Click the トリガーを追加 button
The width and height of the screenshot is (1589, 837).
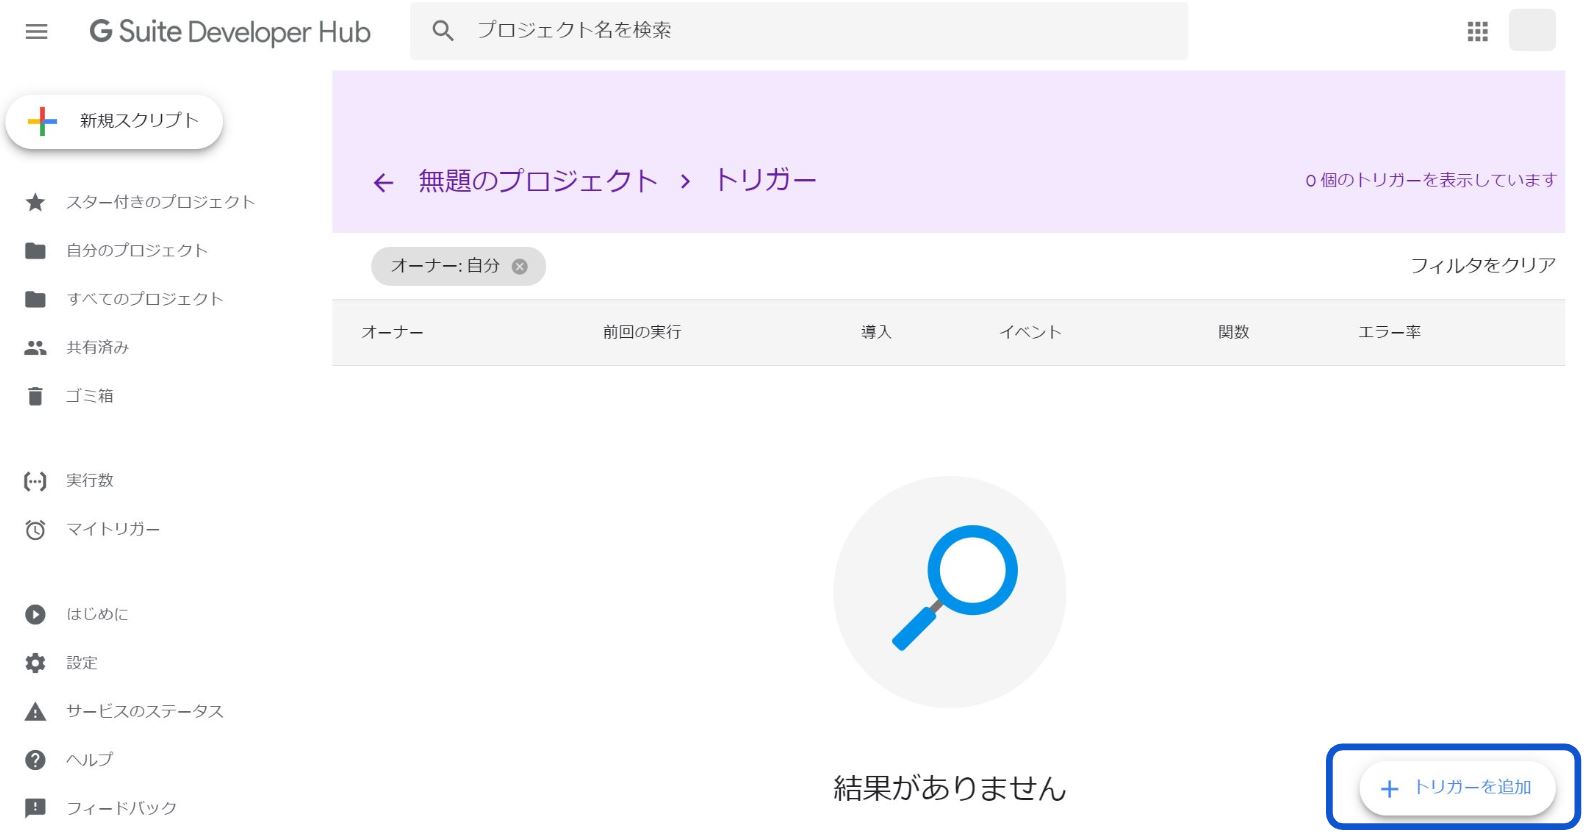(x=1456, y=788)
